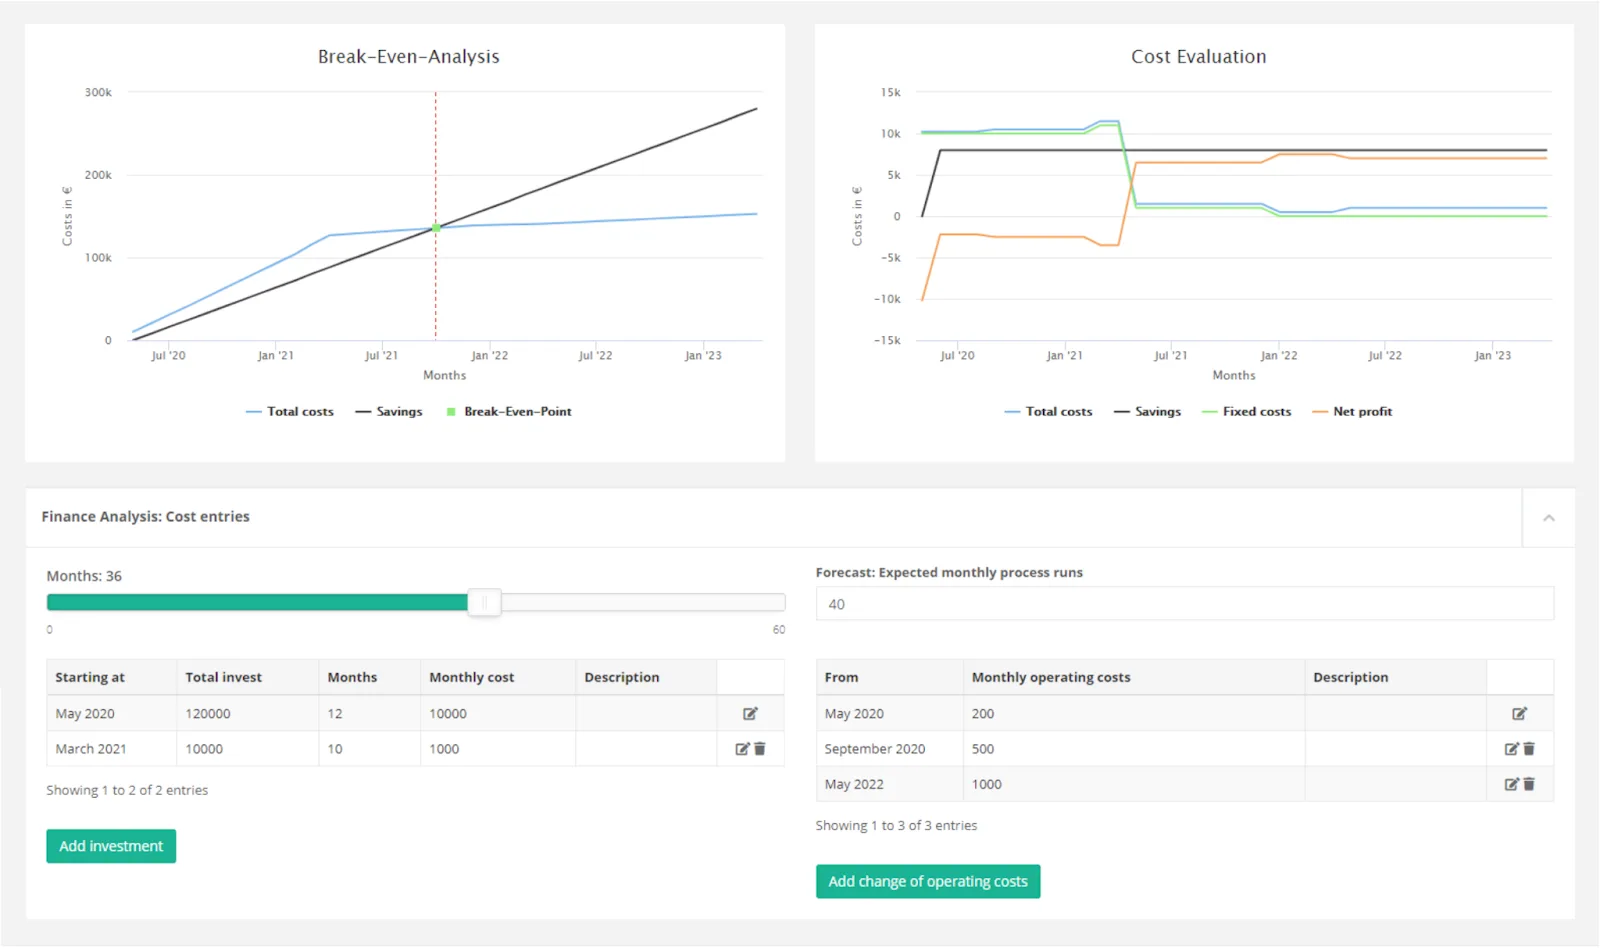This screenshot has height=948, width=1600.
Task: Toggle Net profit in Cost Evaluation legend
Action: point(1352,412)
